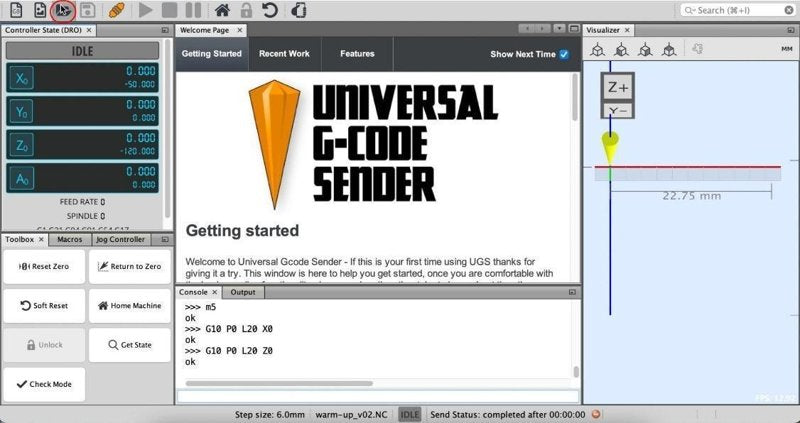Open the Macros tab
Screen dimensions: 800x423
pyautogui.click(x=70, y=239)
